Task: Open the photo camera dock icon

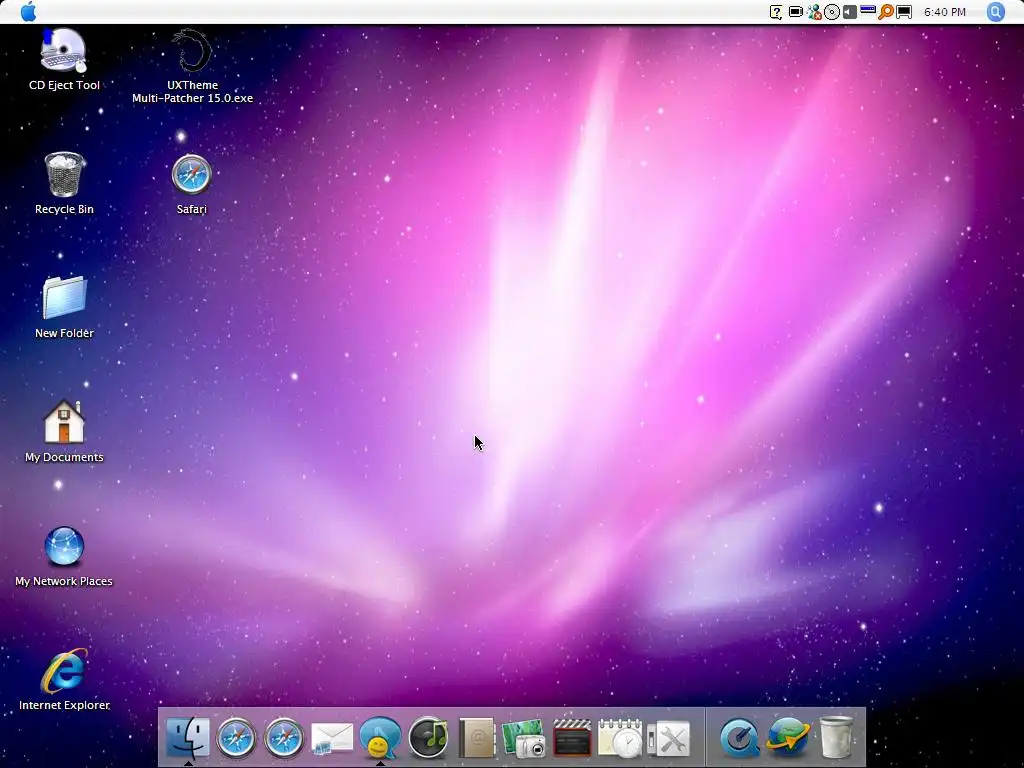Action: tap(524, 739)
